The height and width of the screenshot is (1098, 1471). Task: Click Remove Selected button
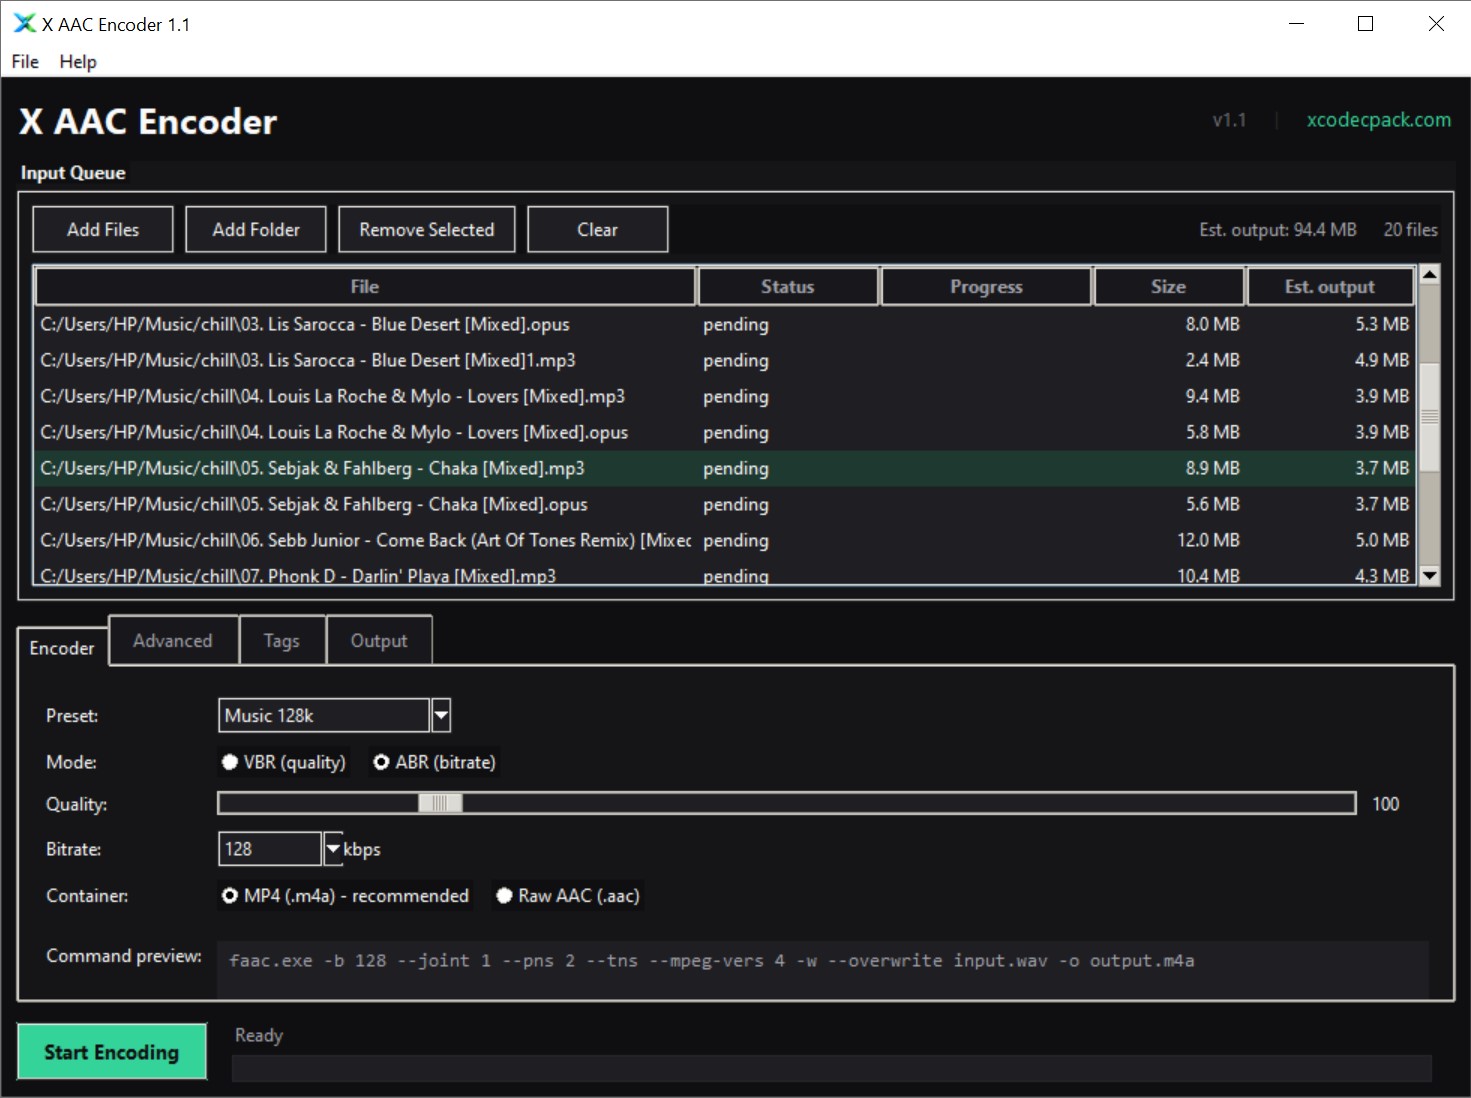coord(427,229)
